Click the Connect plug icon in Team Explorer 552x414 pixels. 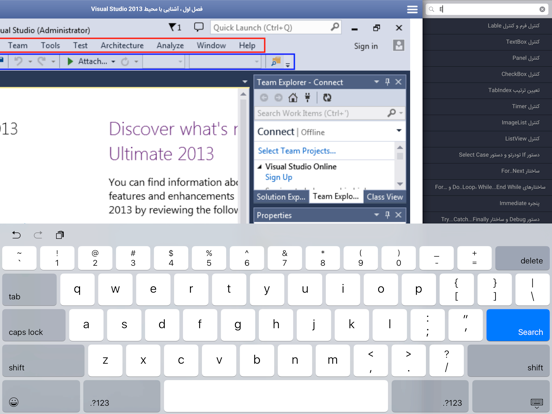point(307,98)
